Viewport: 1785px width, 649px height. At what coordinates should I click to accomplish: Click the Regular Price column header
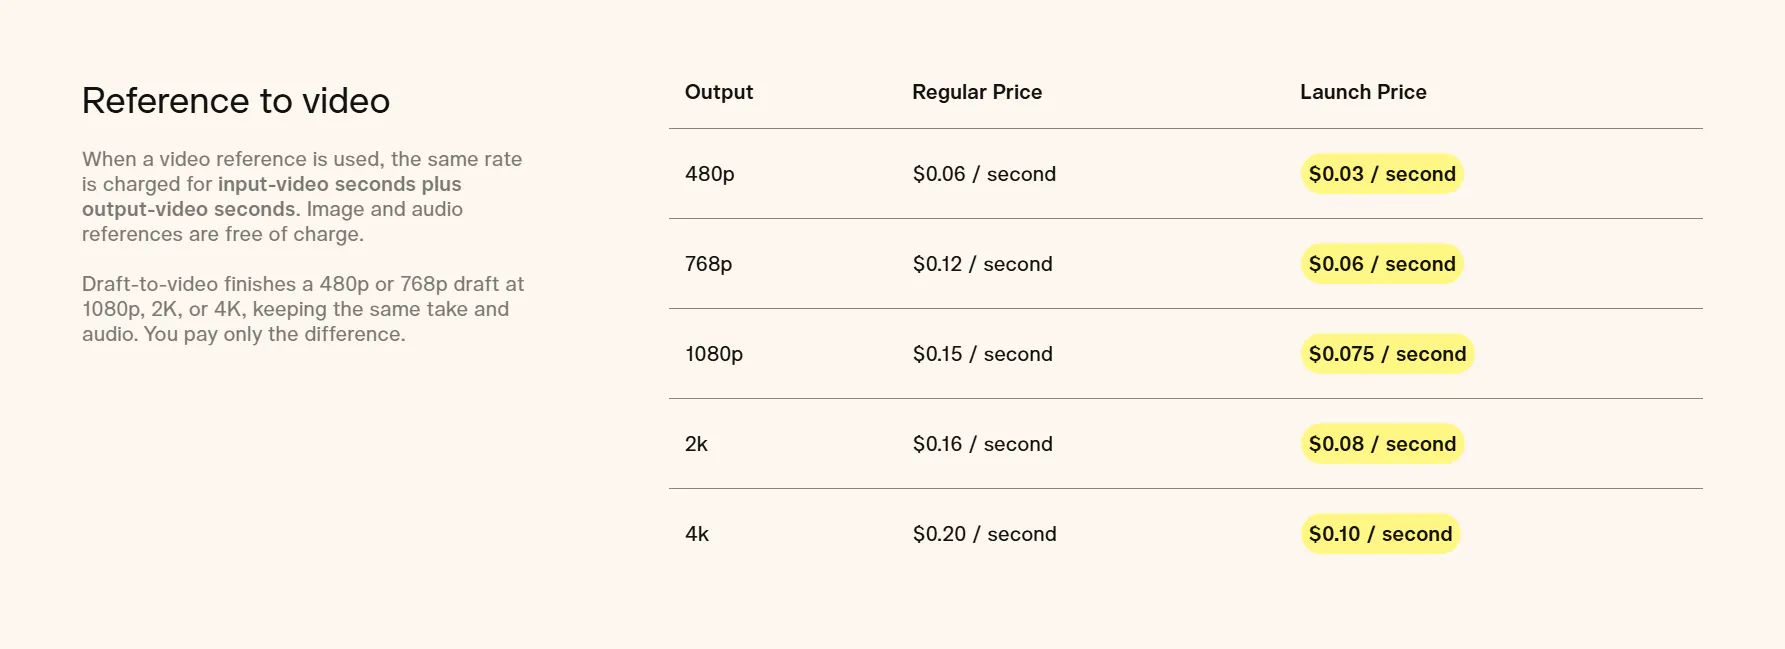(x=977, y=92)
